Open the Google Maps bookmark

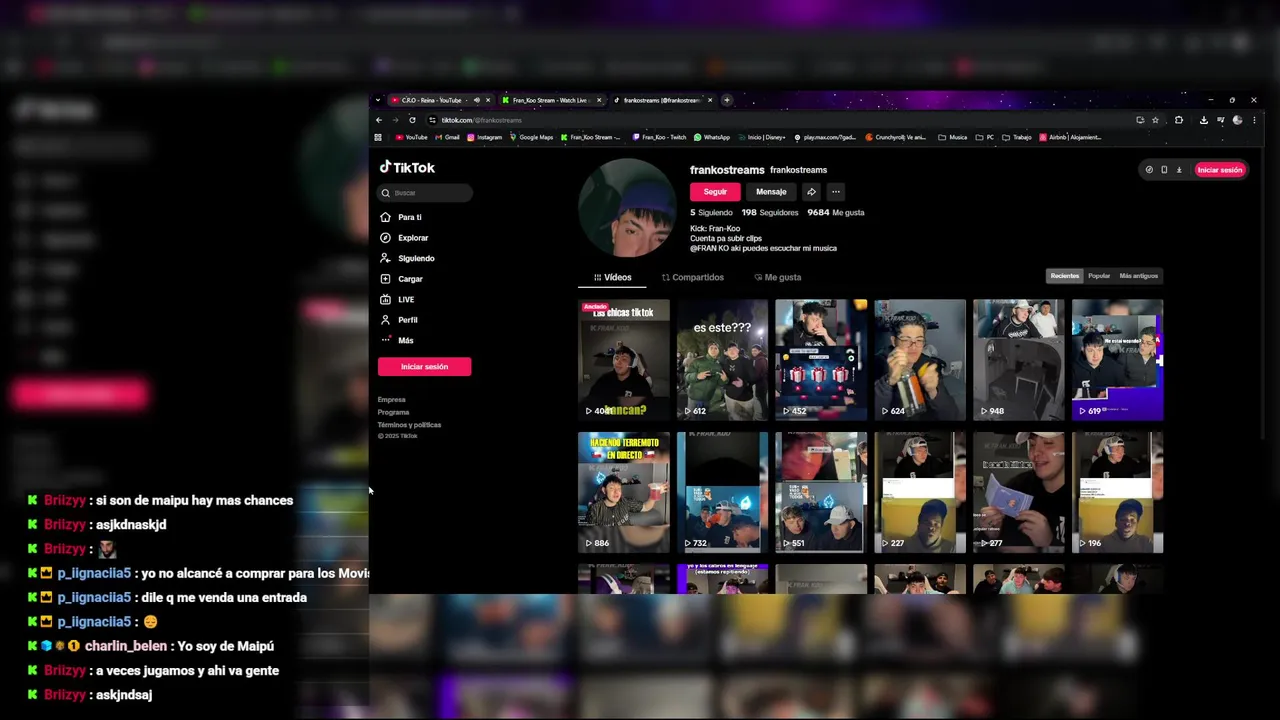coord(532,137)
